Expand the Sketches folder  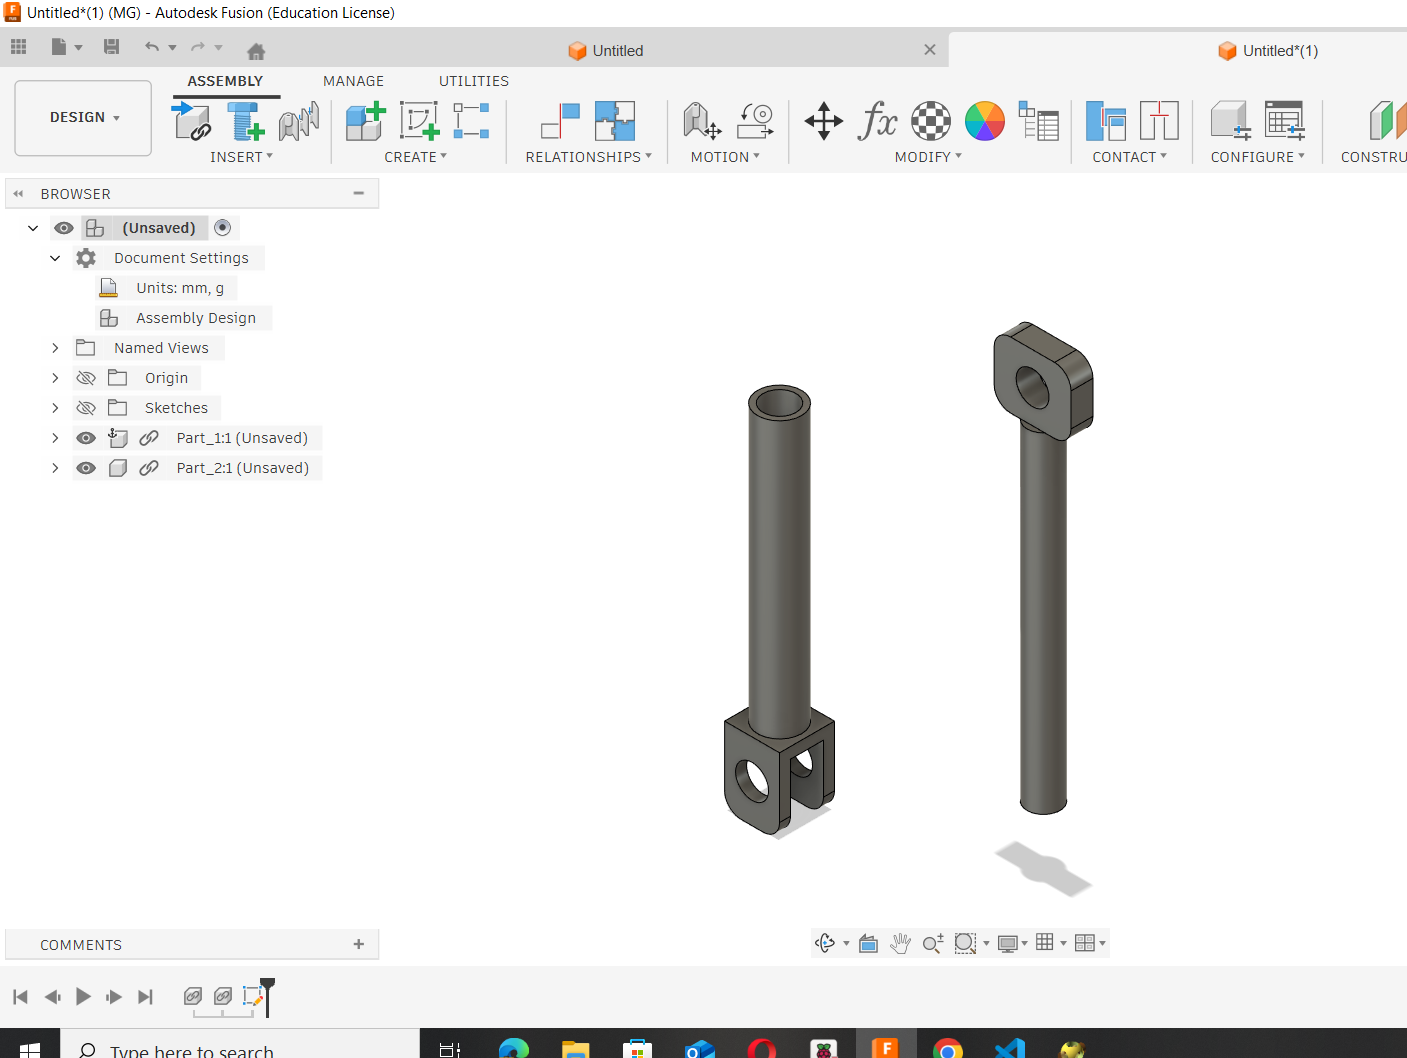click(x=55, y=408)
